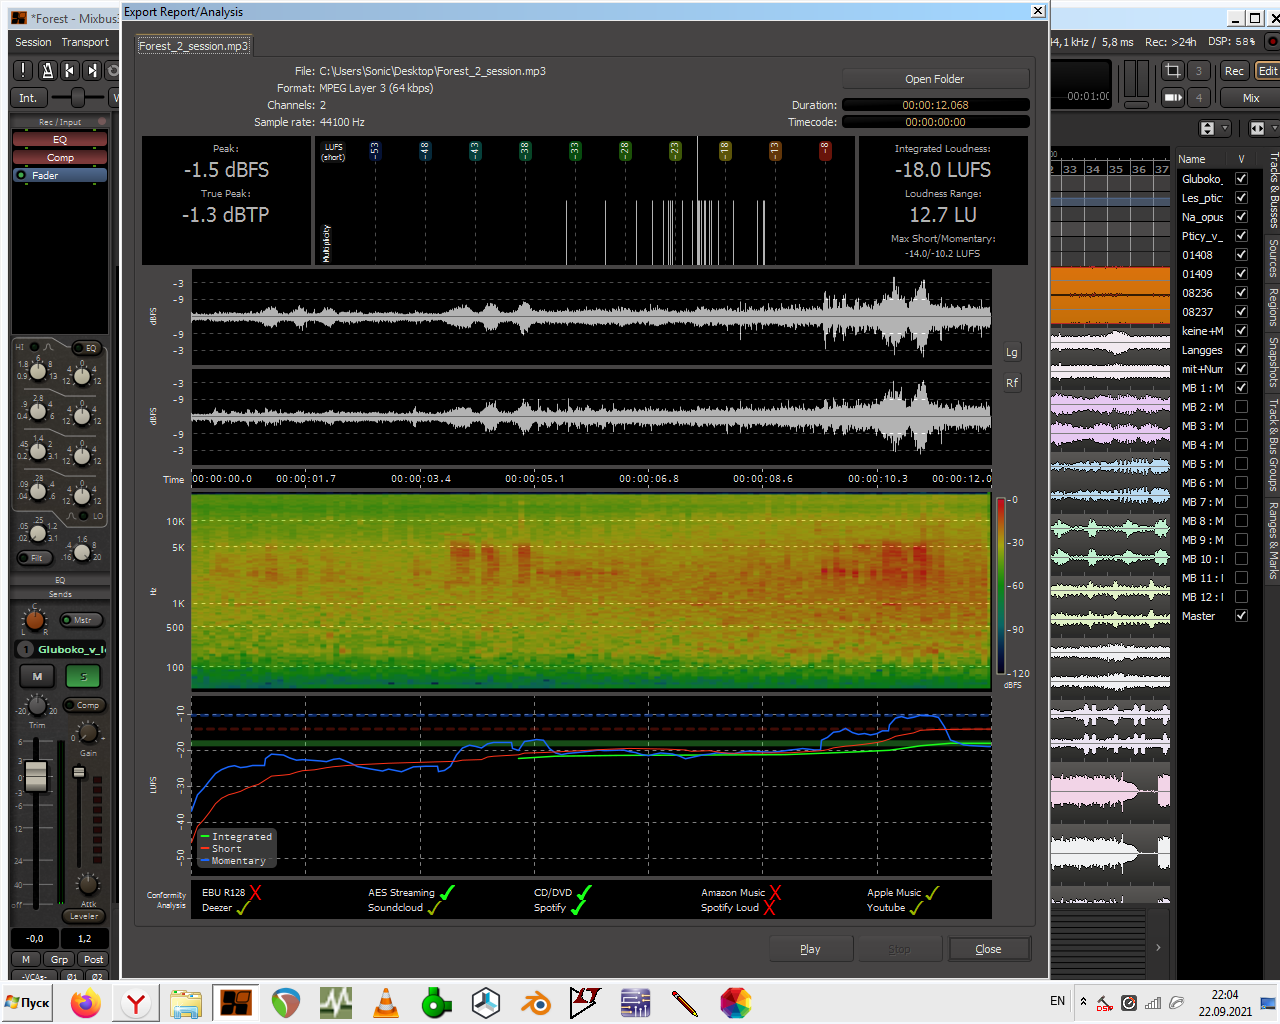Select the Forest_2_session.mp3 tab

tap(193, 46)
